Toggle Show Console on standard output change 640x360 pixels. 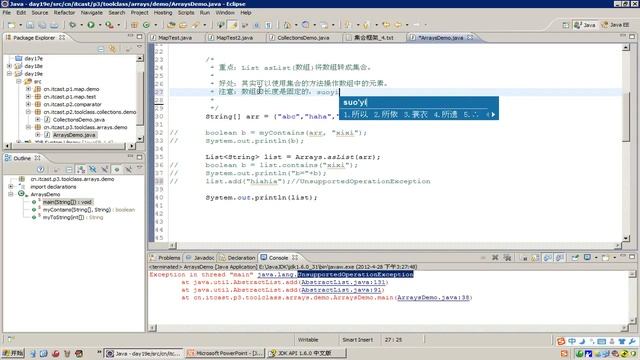(x=548, y=258)
